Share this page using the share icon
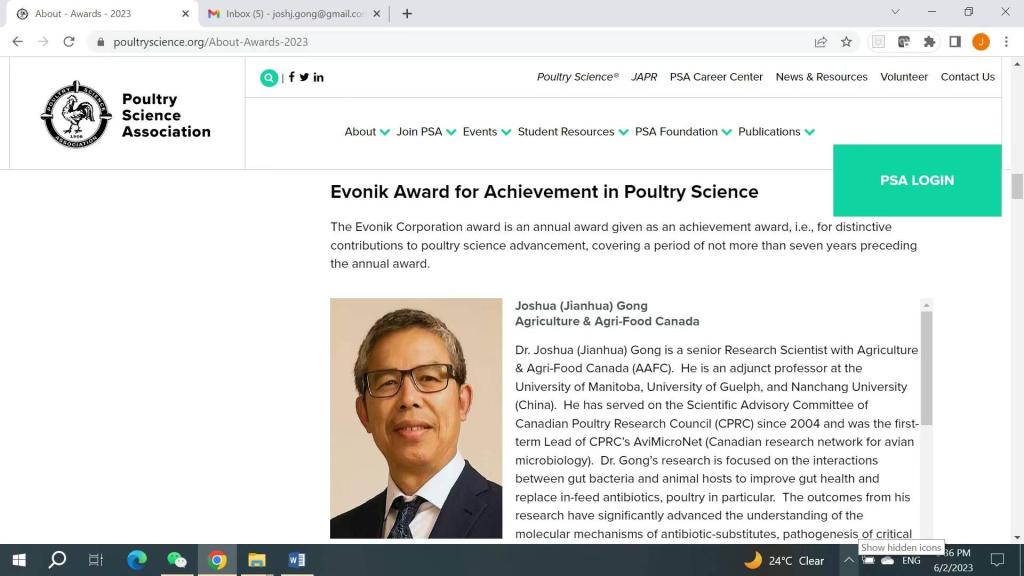Viewport: 1024px width, 576px height. tap(821, 42)
